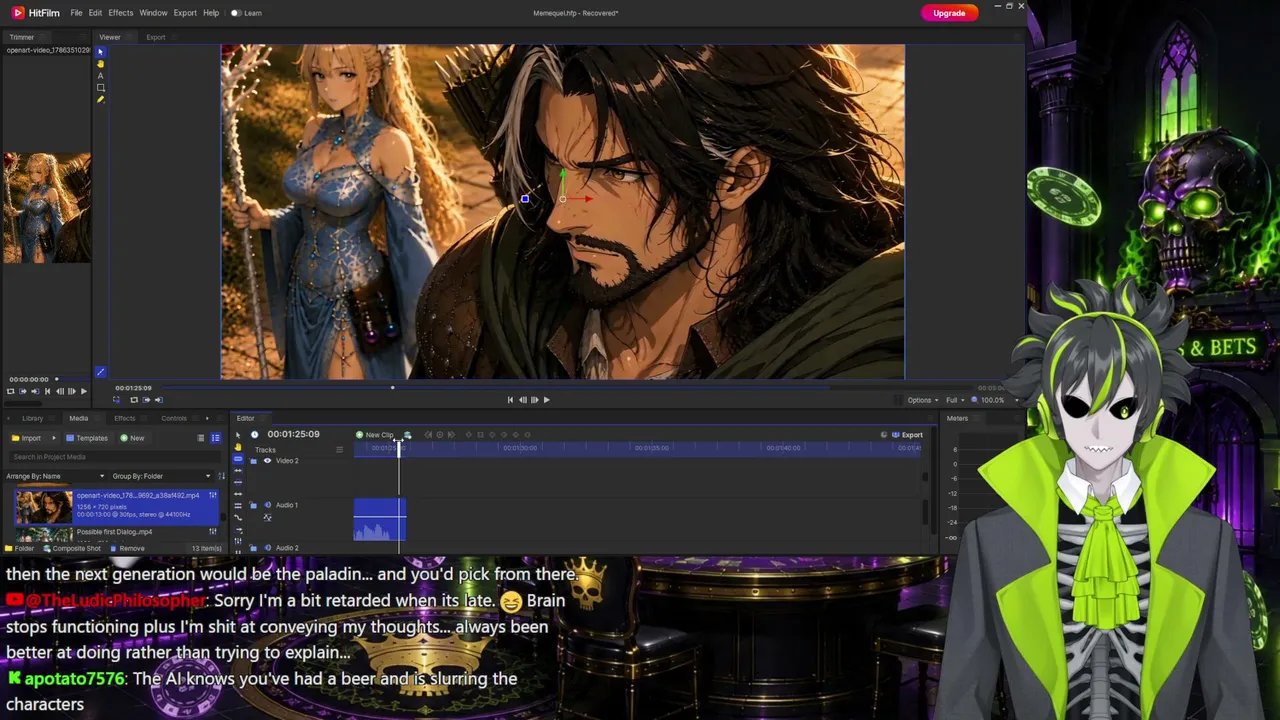
Task: Select the timeline Hand tool
Action: [x=238, y=447]
